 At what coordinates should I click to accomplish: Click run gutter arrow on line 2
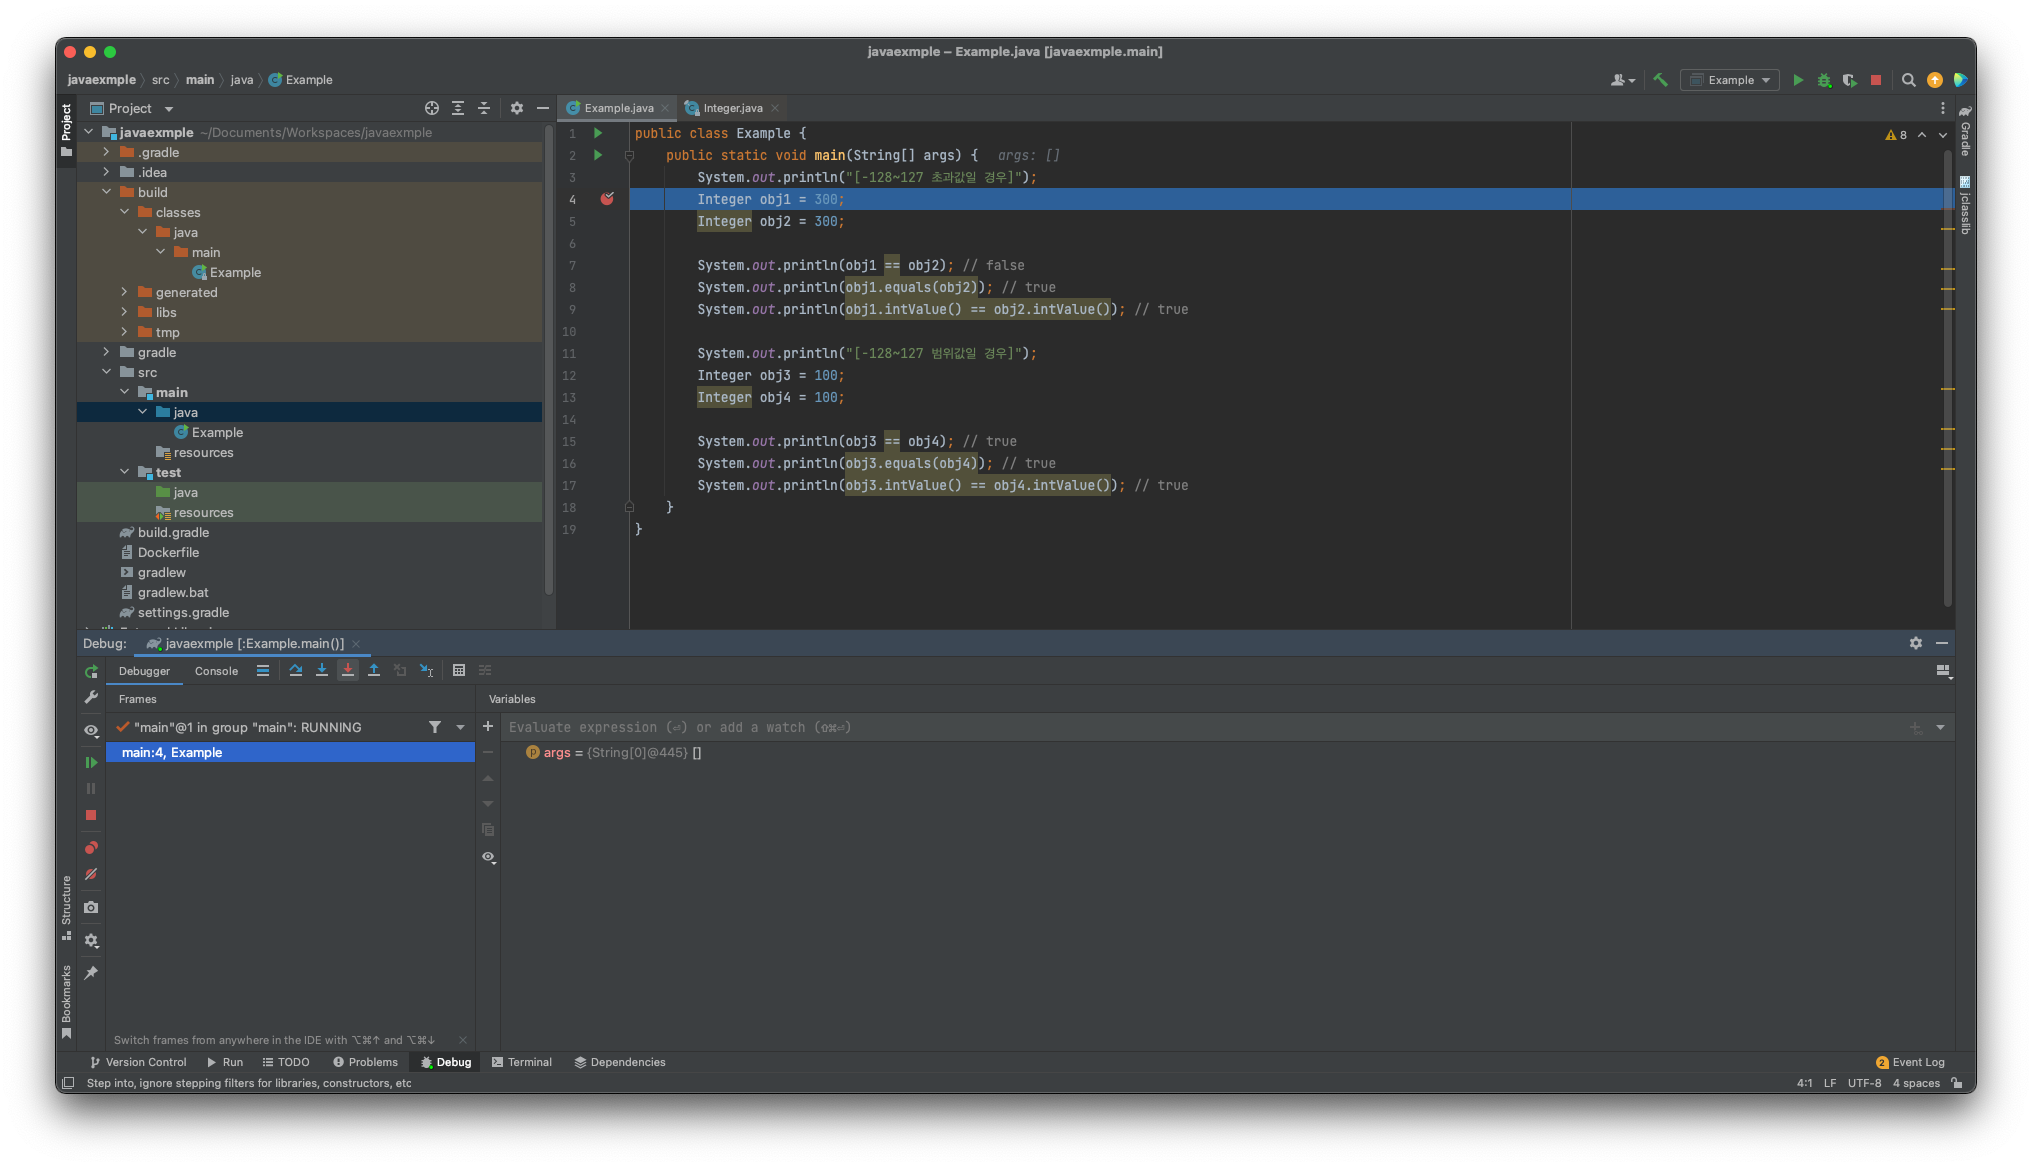598,155
